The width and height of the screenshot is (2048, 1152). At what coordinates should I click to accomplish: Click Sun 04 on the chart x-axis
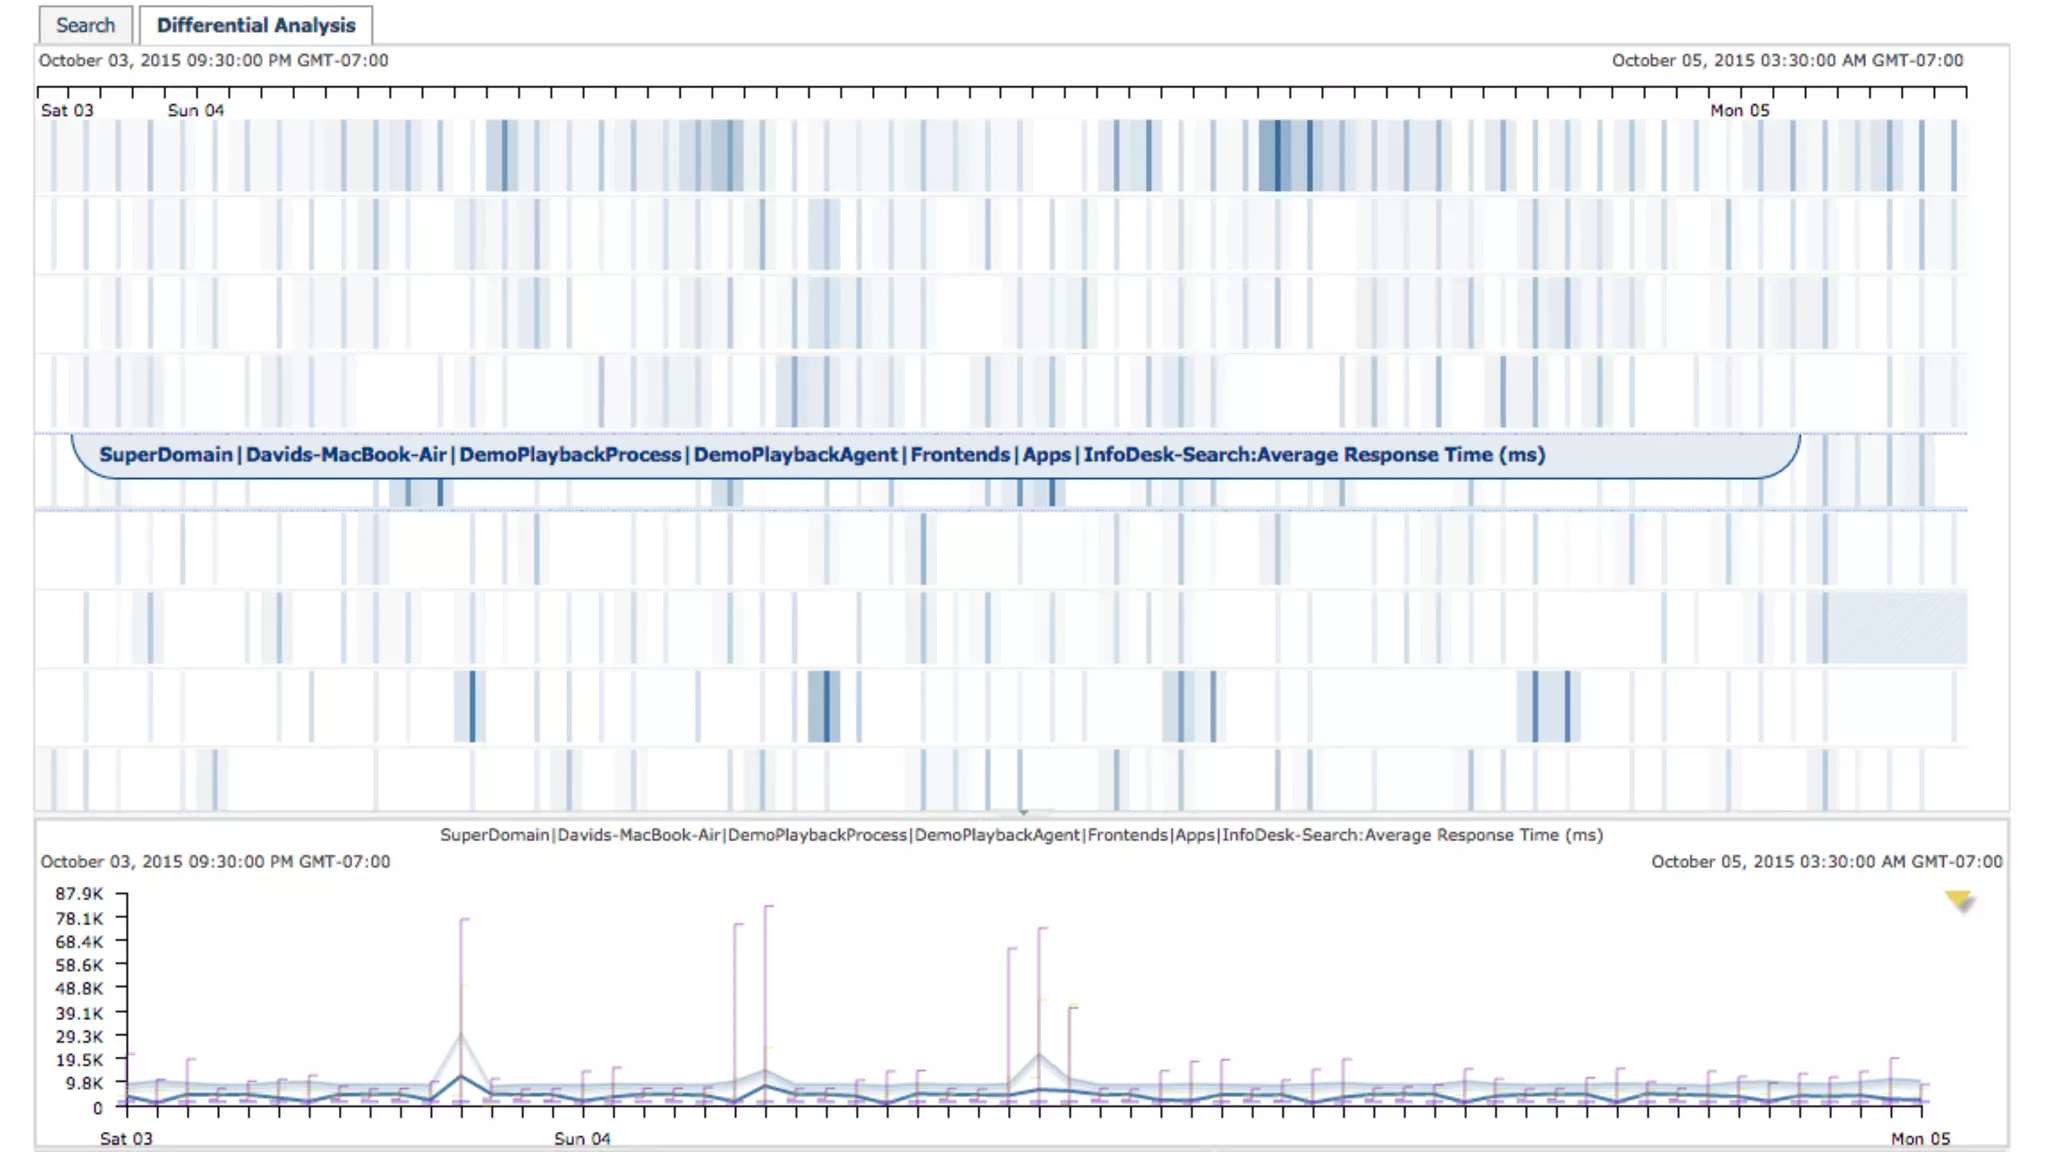pos(582,1138)
